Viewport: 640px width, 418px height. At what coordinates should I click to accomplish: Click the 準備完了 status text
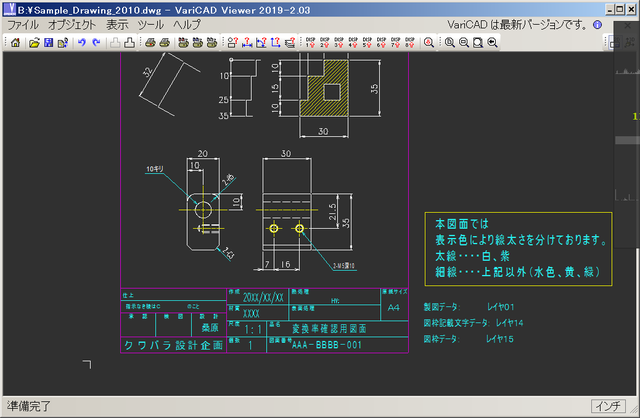[x=29, y=406]
